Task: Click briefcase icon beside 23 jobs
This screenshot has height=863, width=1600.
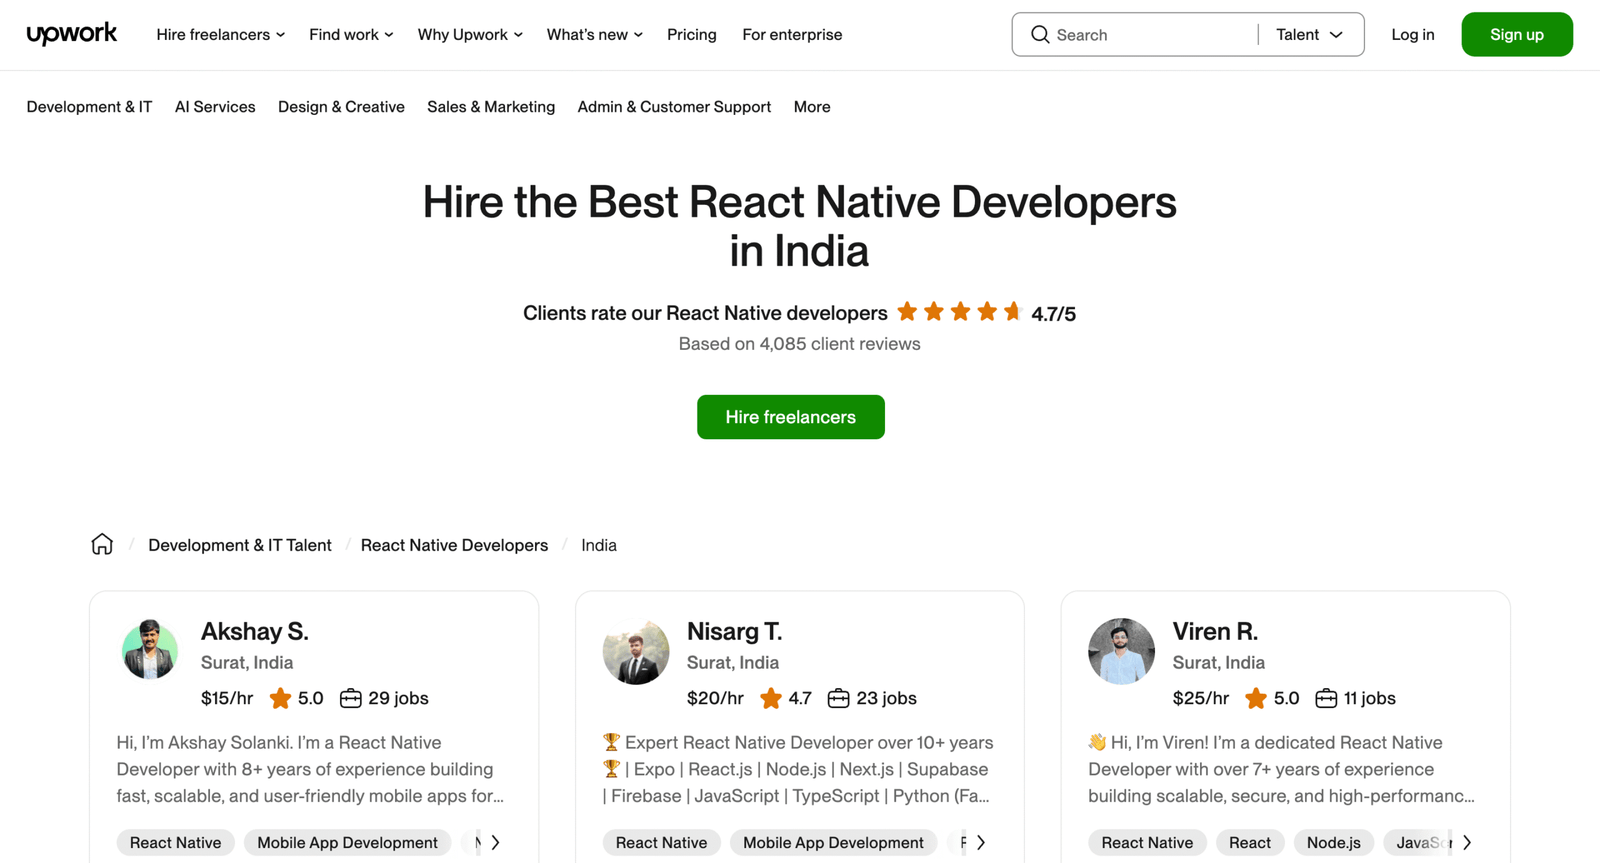Action: click(838, 698)
